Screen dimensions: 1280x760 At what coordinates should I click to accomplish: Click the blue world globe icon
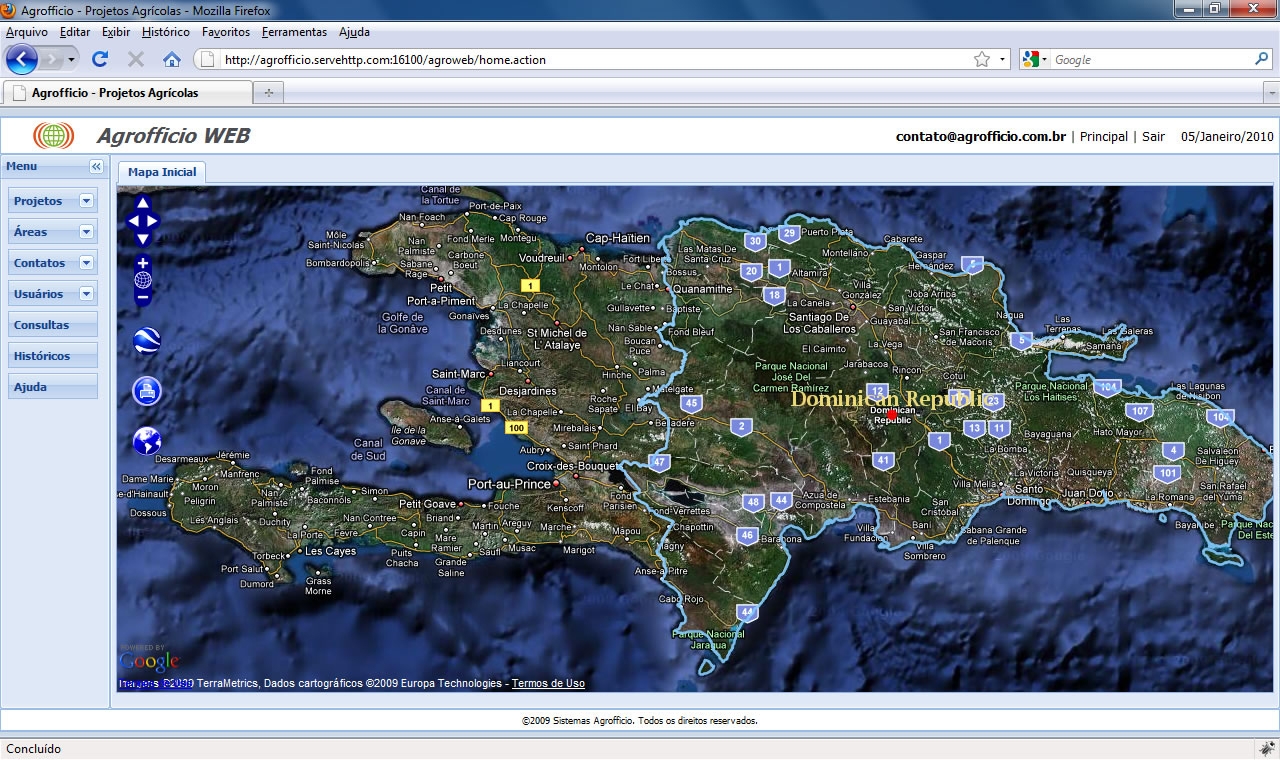[x=147, y=440]
